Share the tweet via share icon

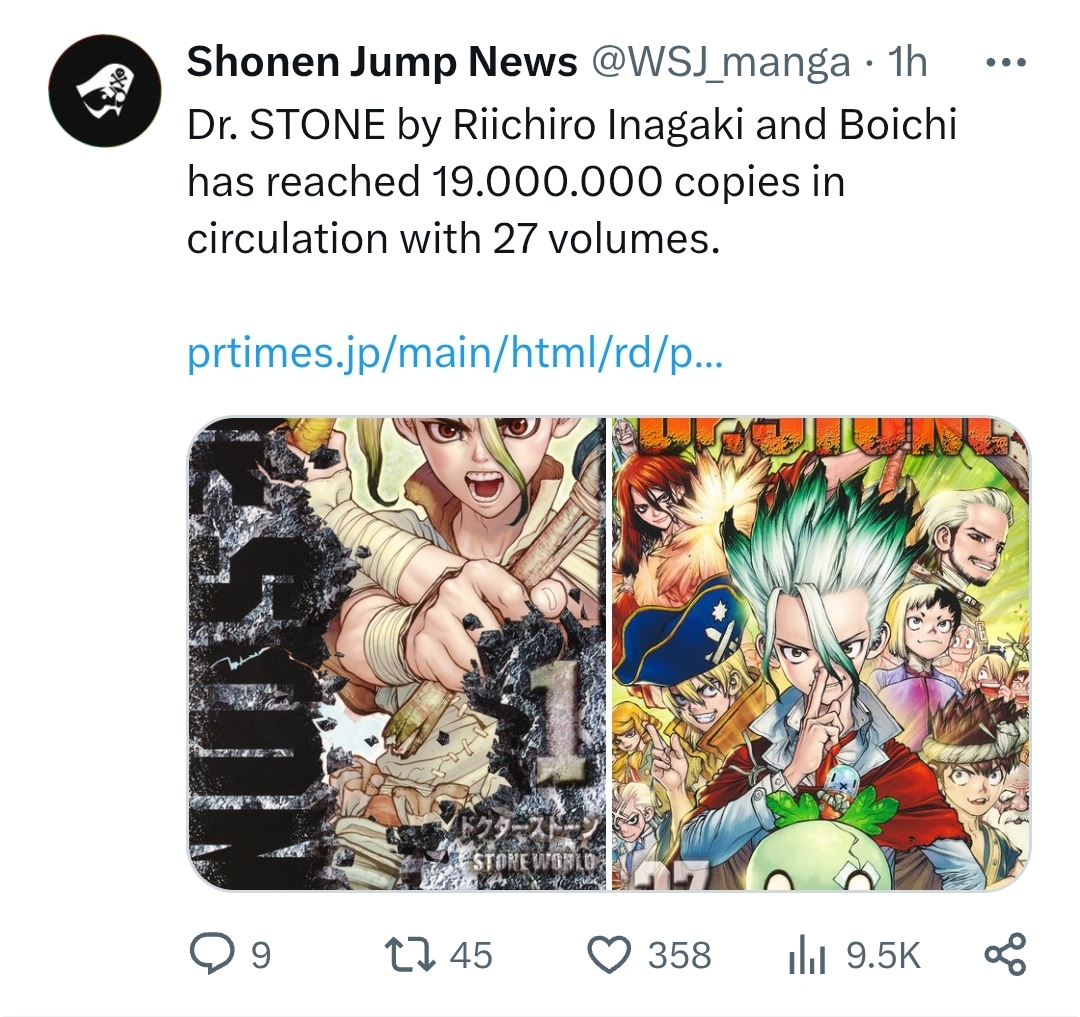1006,954
